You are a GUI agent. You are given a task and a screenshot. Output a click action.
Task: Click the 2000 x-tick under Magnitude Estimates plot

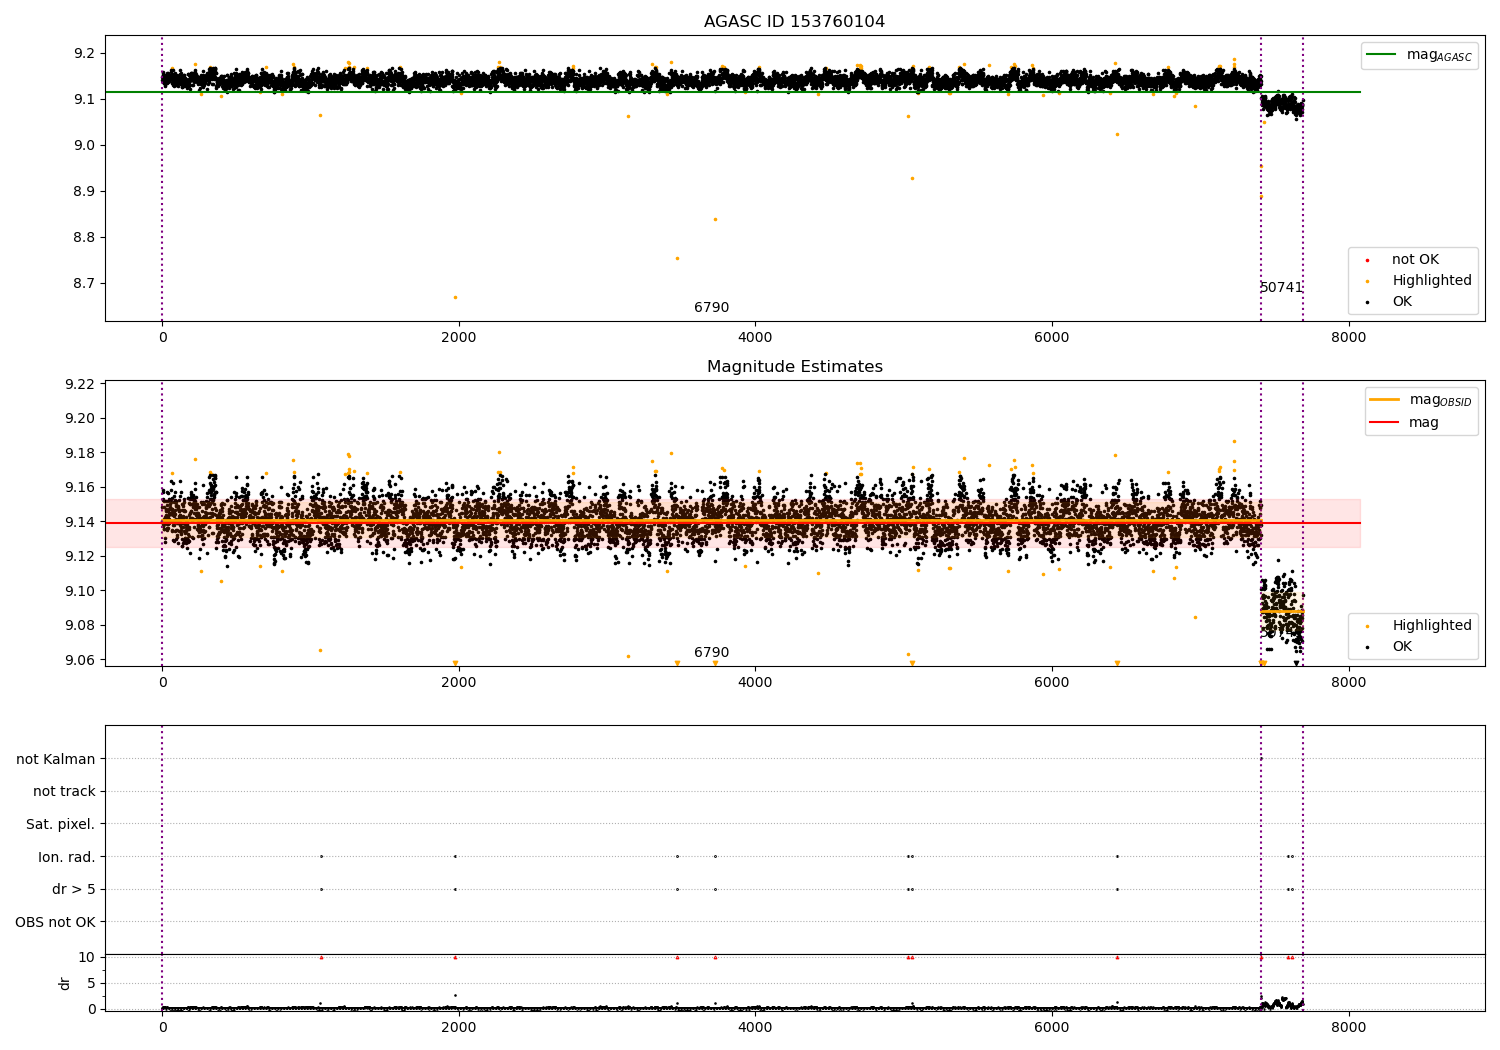click(459, 683)
